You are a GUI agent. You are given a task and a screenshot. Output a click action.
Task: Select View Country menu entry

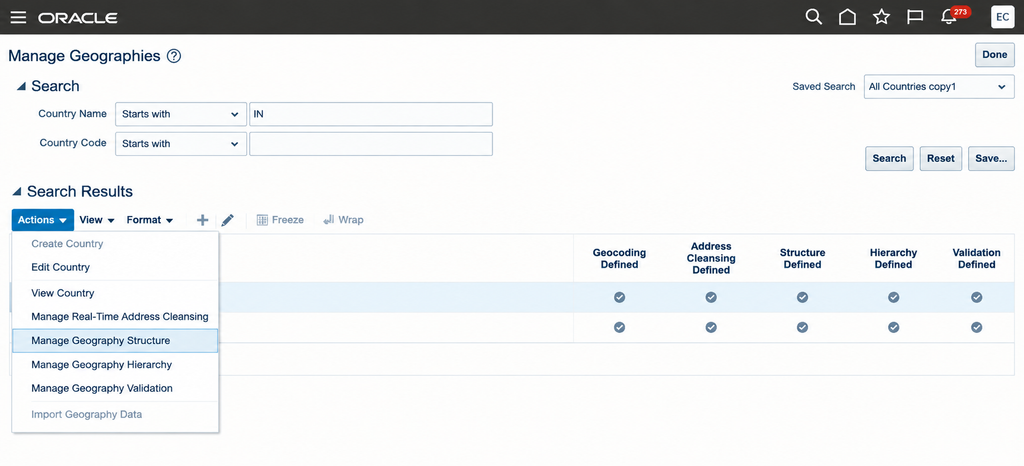click(x=115, y=293)
